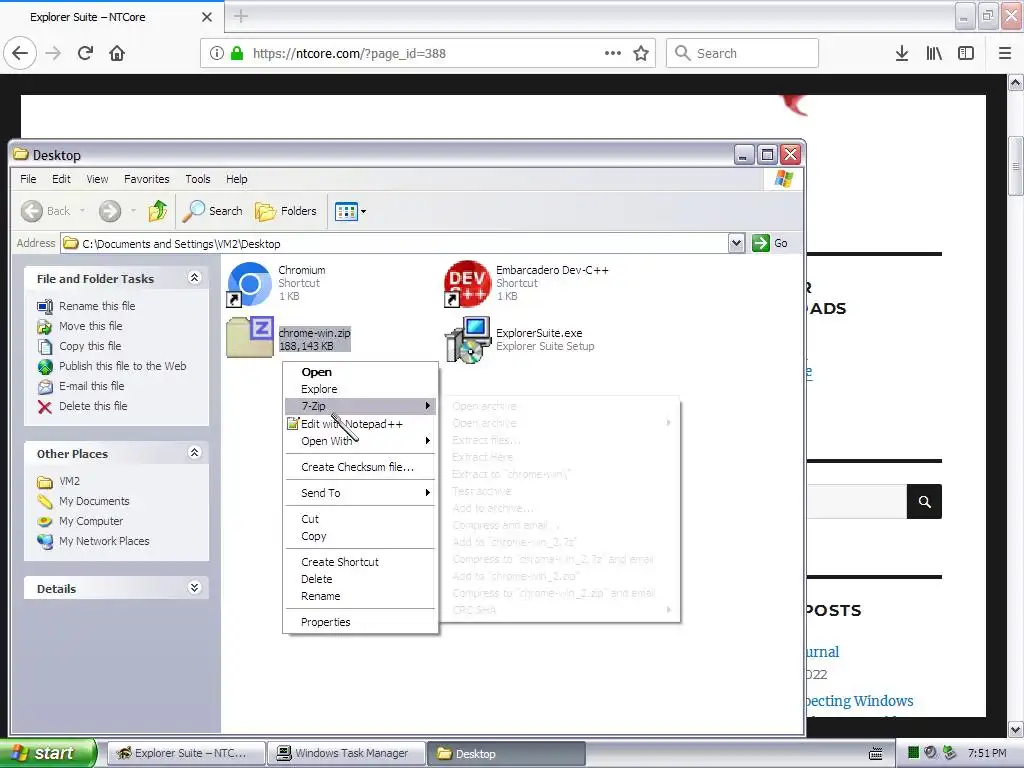Choose Delete in the context menu

coord(360,579)
